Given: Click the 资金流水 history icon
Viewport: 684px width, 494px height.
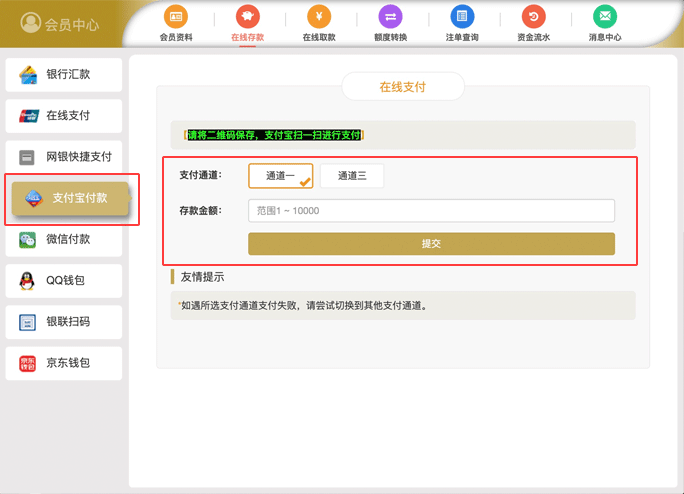Looking at the screenshot, I should click(x=533, y=16).
